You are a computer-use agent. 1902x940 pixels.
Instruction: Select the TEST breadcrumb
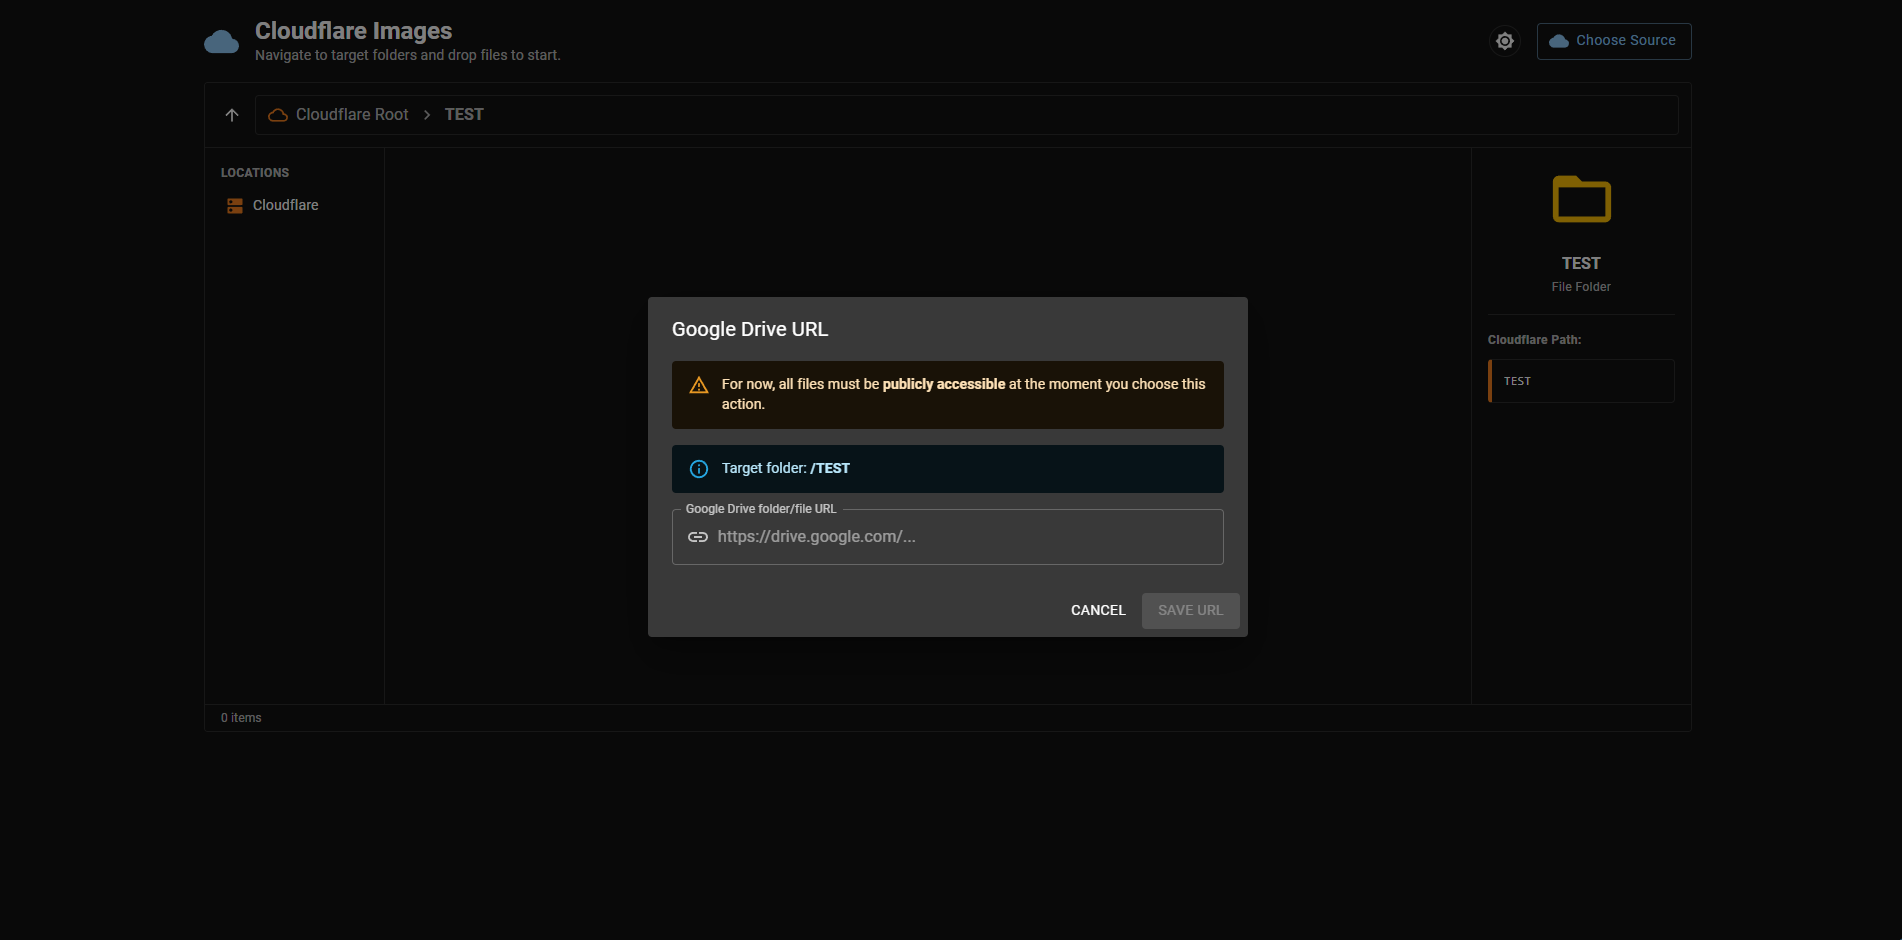pyautogui.click(x=464, y=115)
